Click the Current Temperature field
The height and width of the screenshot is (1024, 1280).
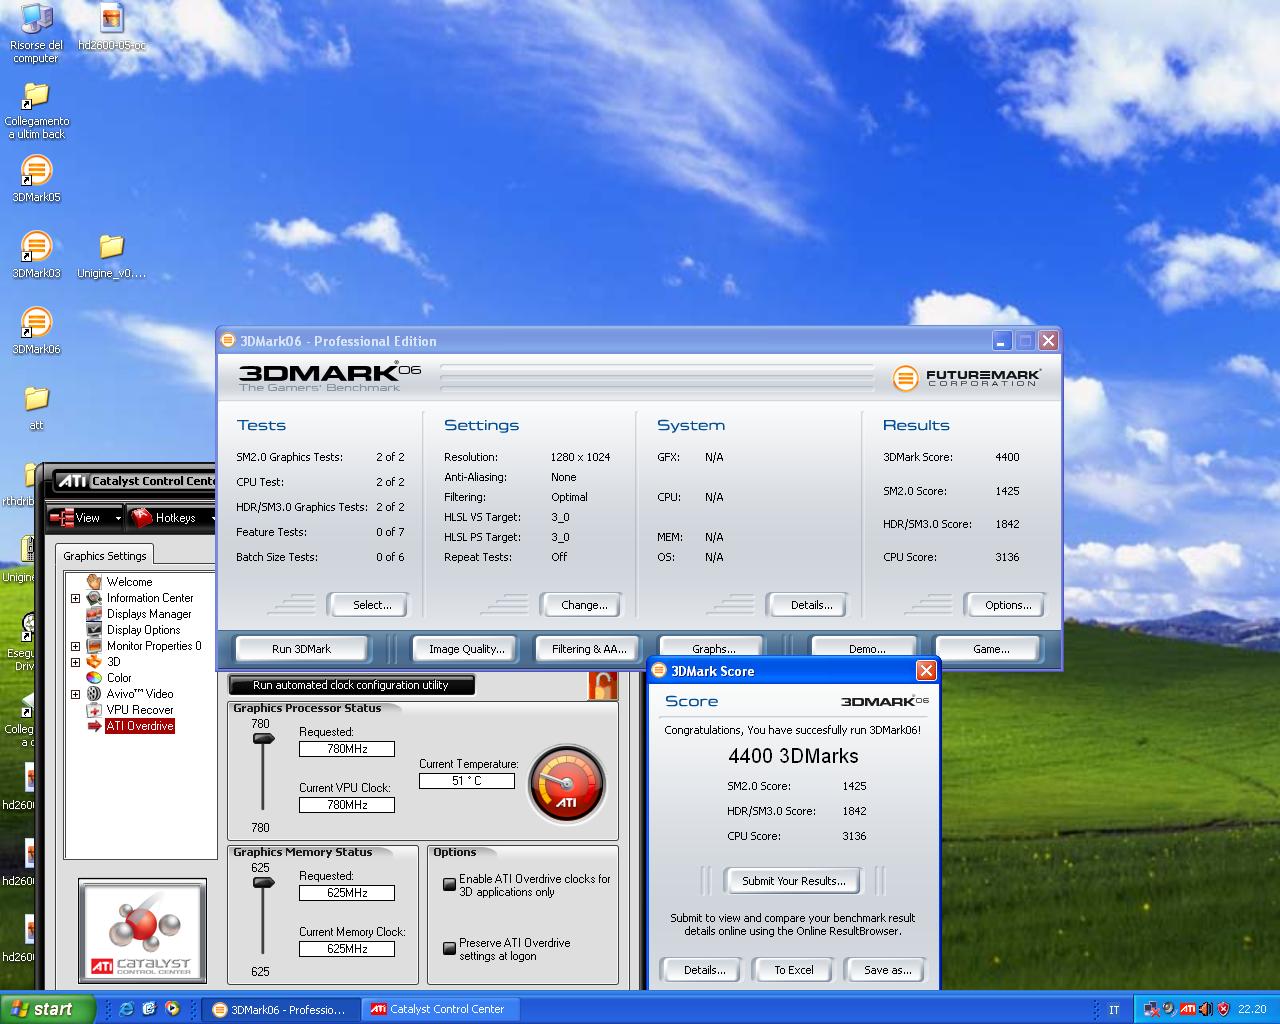click(x=467, y=781)
